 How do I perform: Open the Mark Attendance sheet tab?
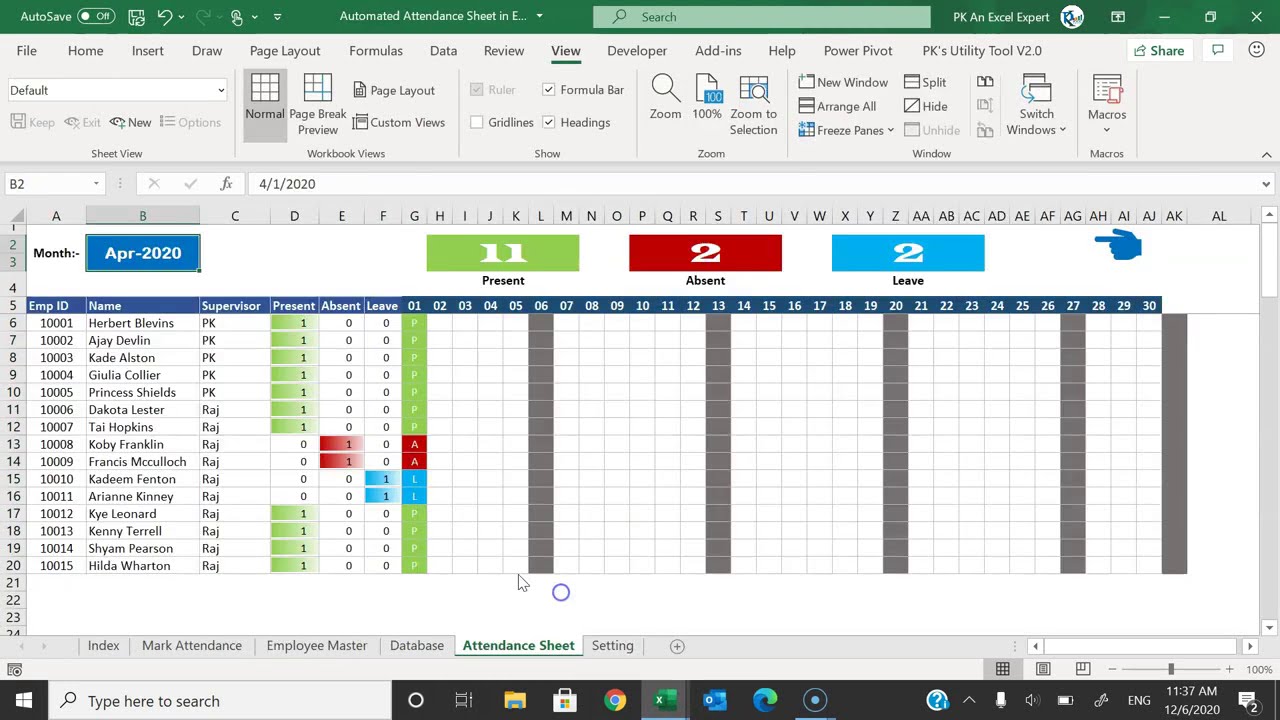192,646
